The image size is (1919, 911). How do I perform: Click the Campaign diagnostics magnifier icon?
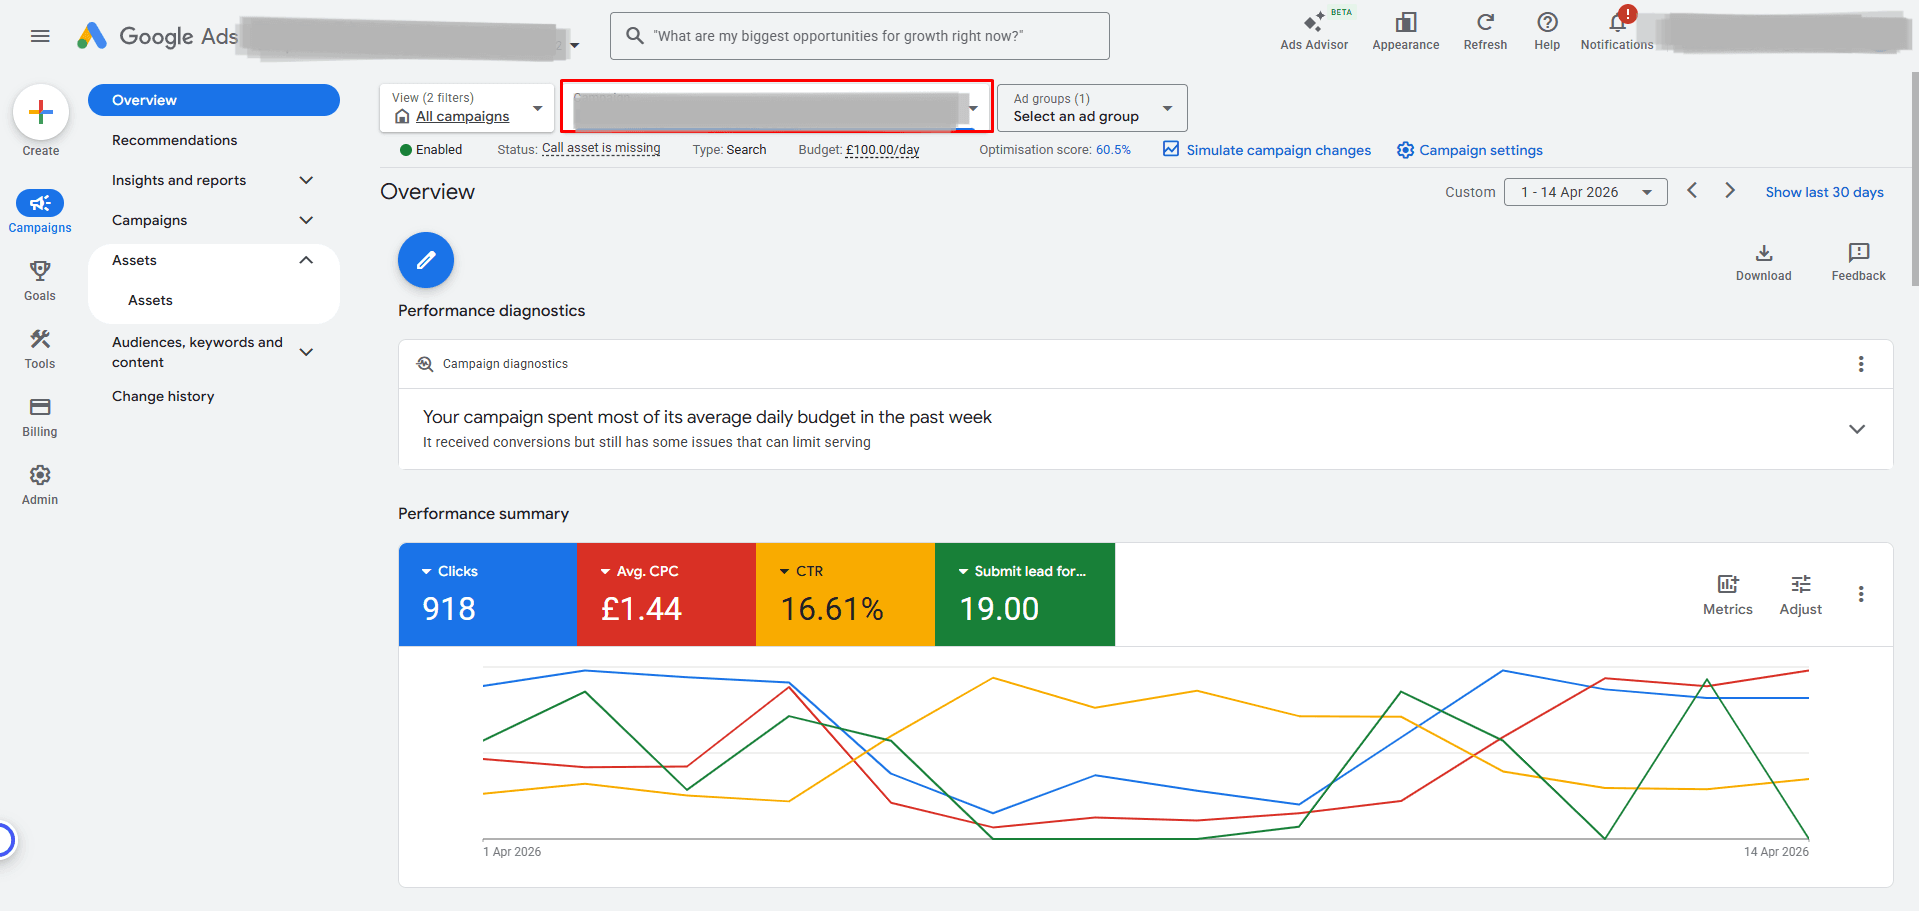click(425, 364)
